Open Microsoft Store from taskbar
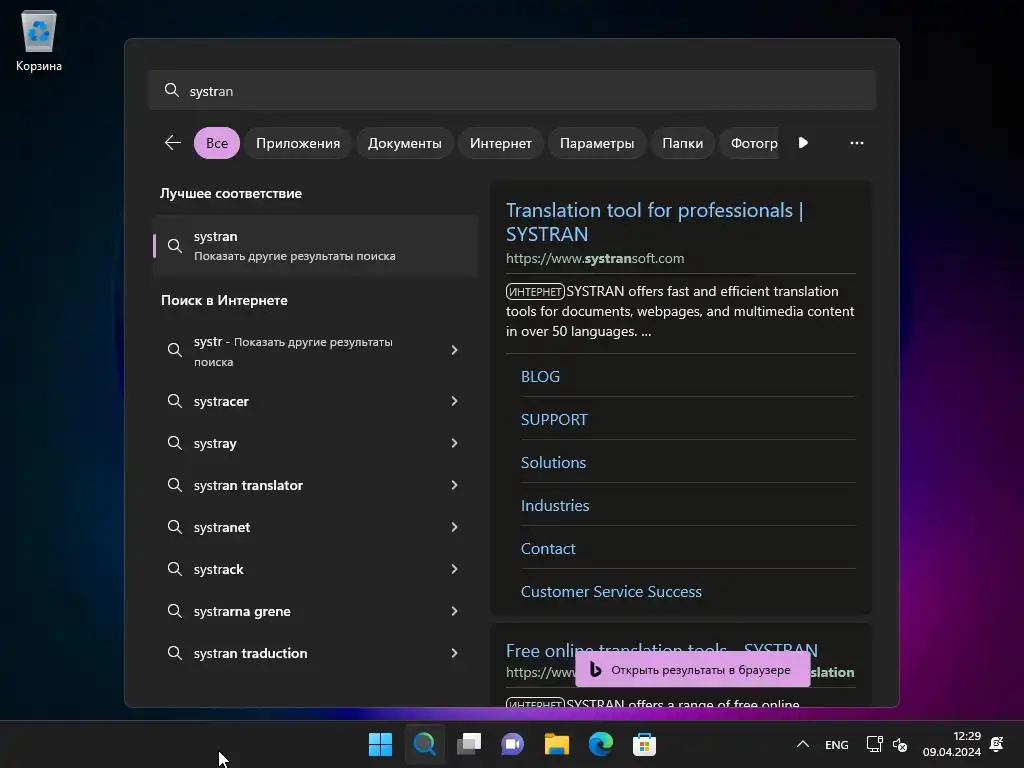The image size is (1024, 768). click(x=645, y=744)
